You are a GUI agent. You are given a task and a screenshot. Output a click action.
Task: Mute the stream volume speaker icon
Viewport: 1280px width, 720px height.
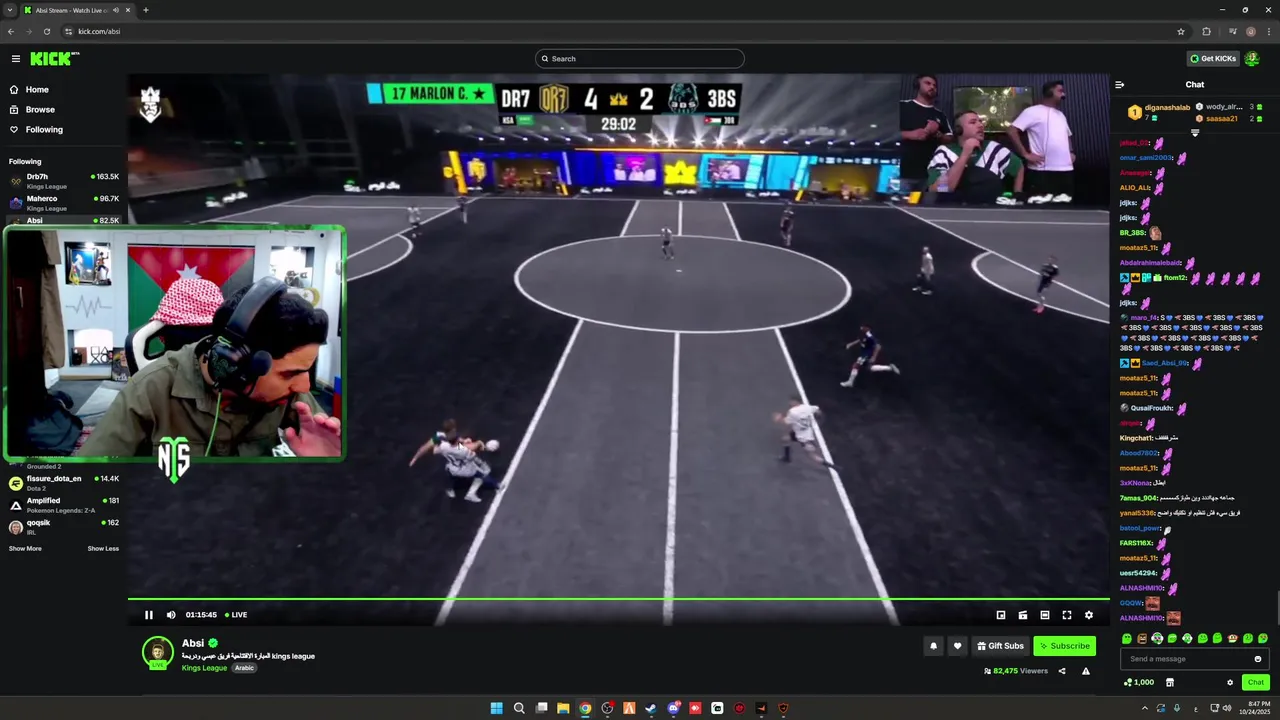(x=171, y=615)
